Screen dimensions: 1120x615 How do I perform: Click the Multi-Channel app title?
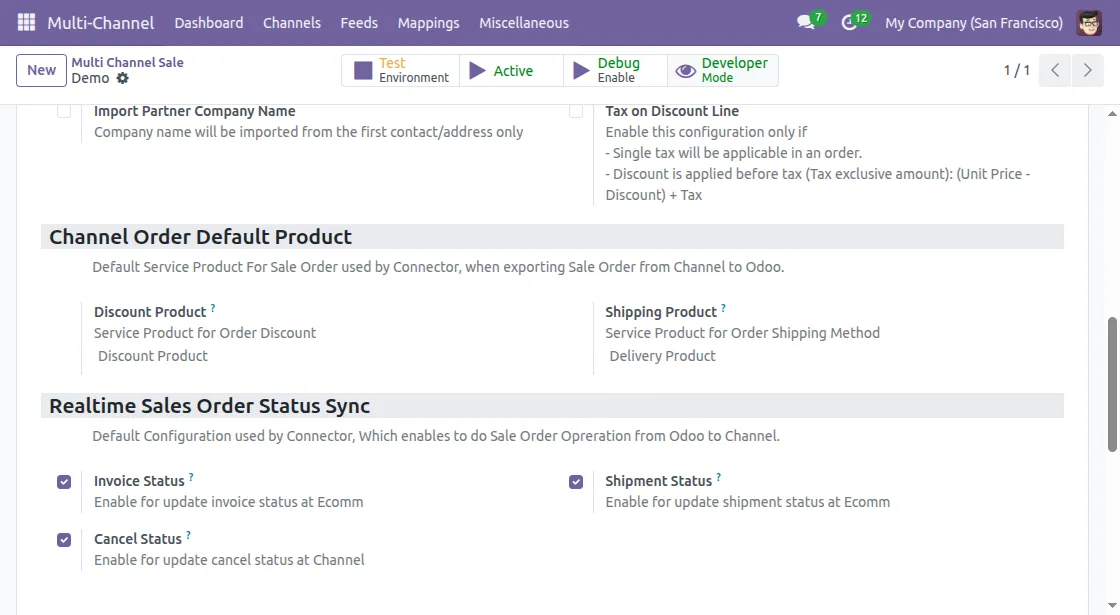(101, 23)
